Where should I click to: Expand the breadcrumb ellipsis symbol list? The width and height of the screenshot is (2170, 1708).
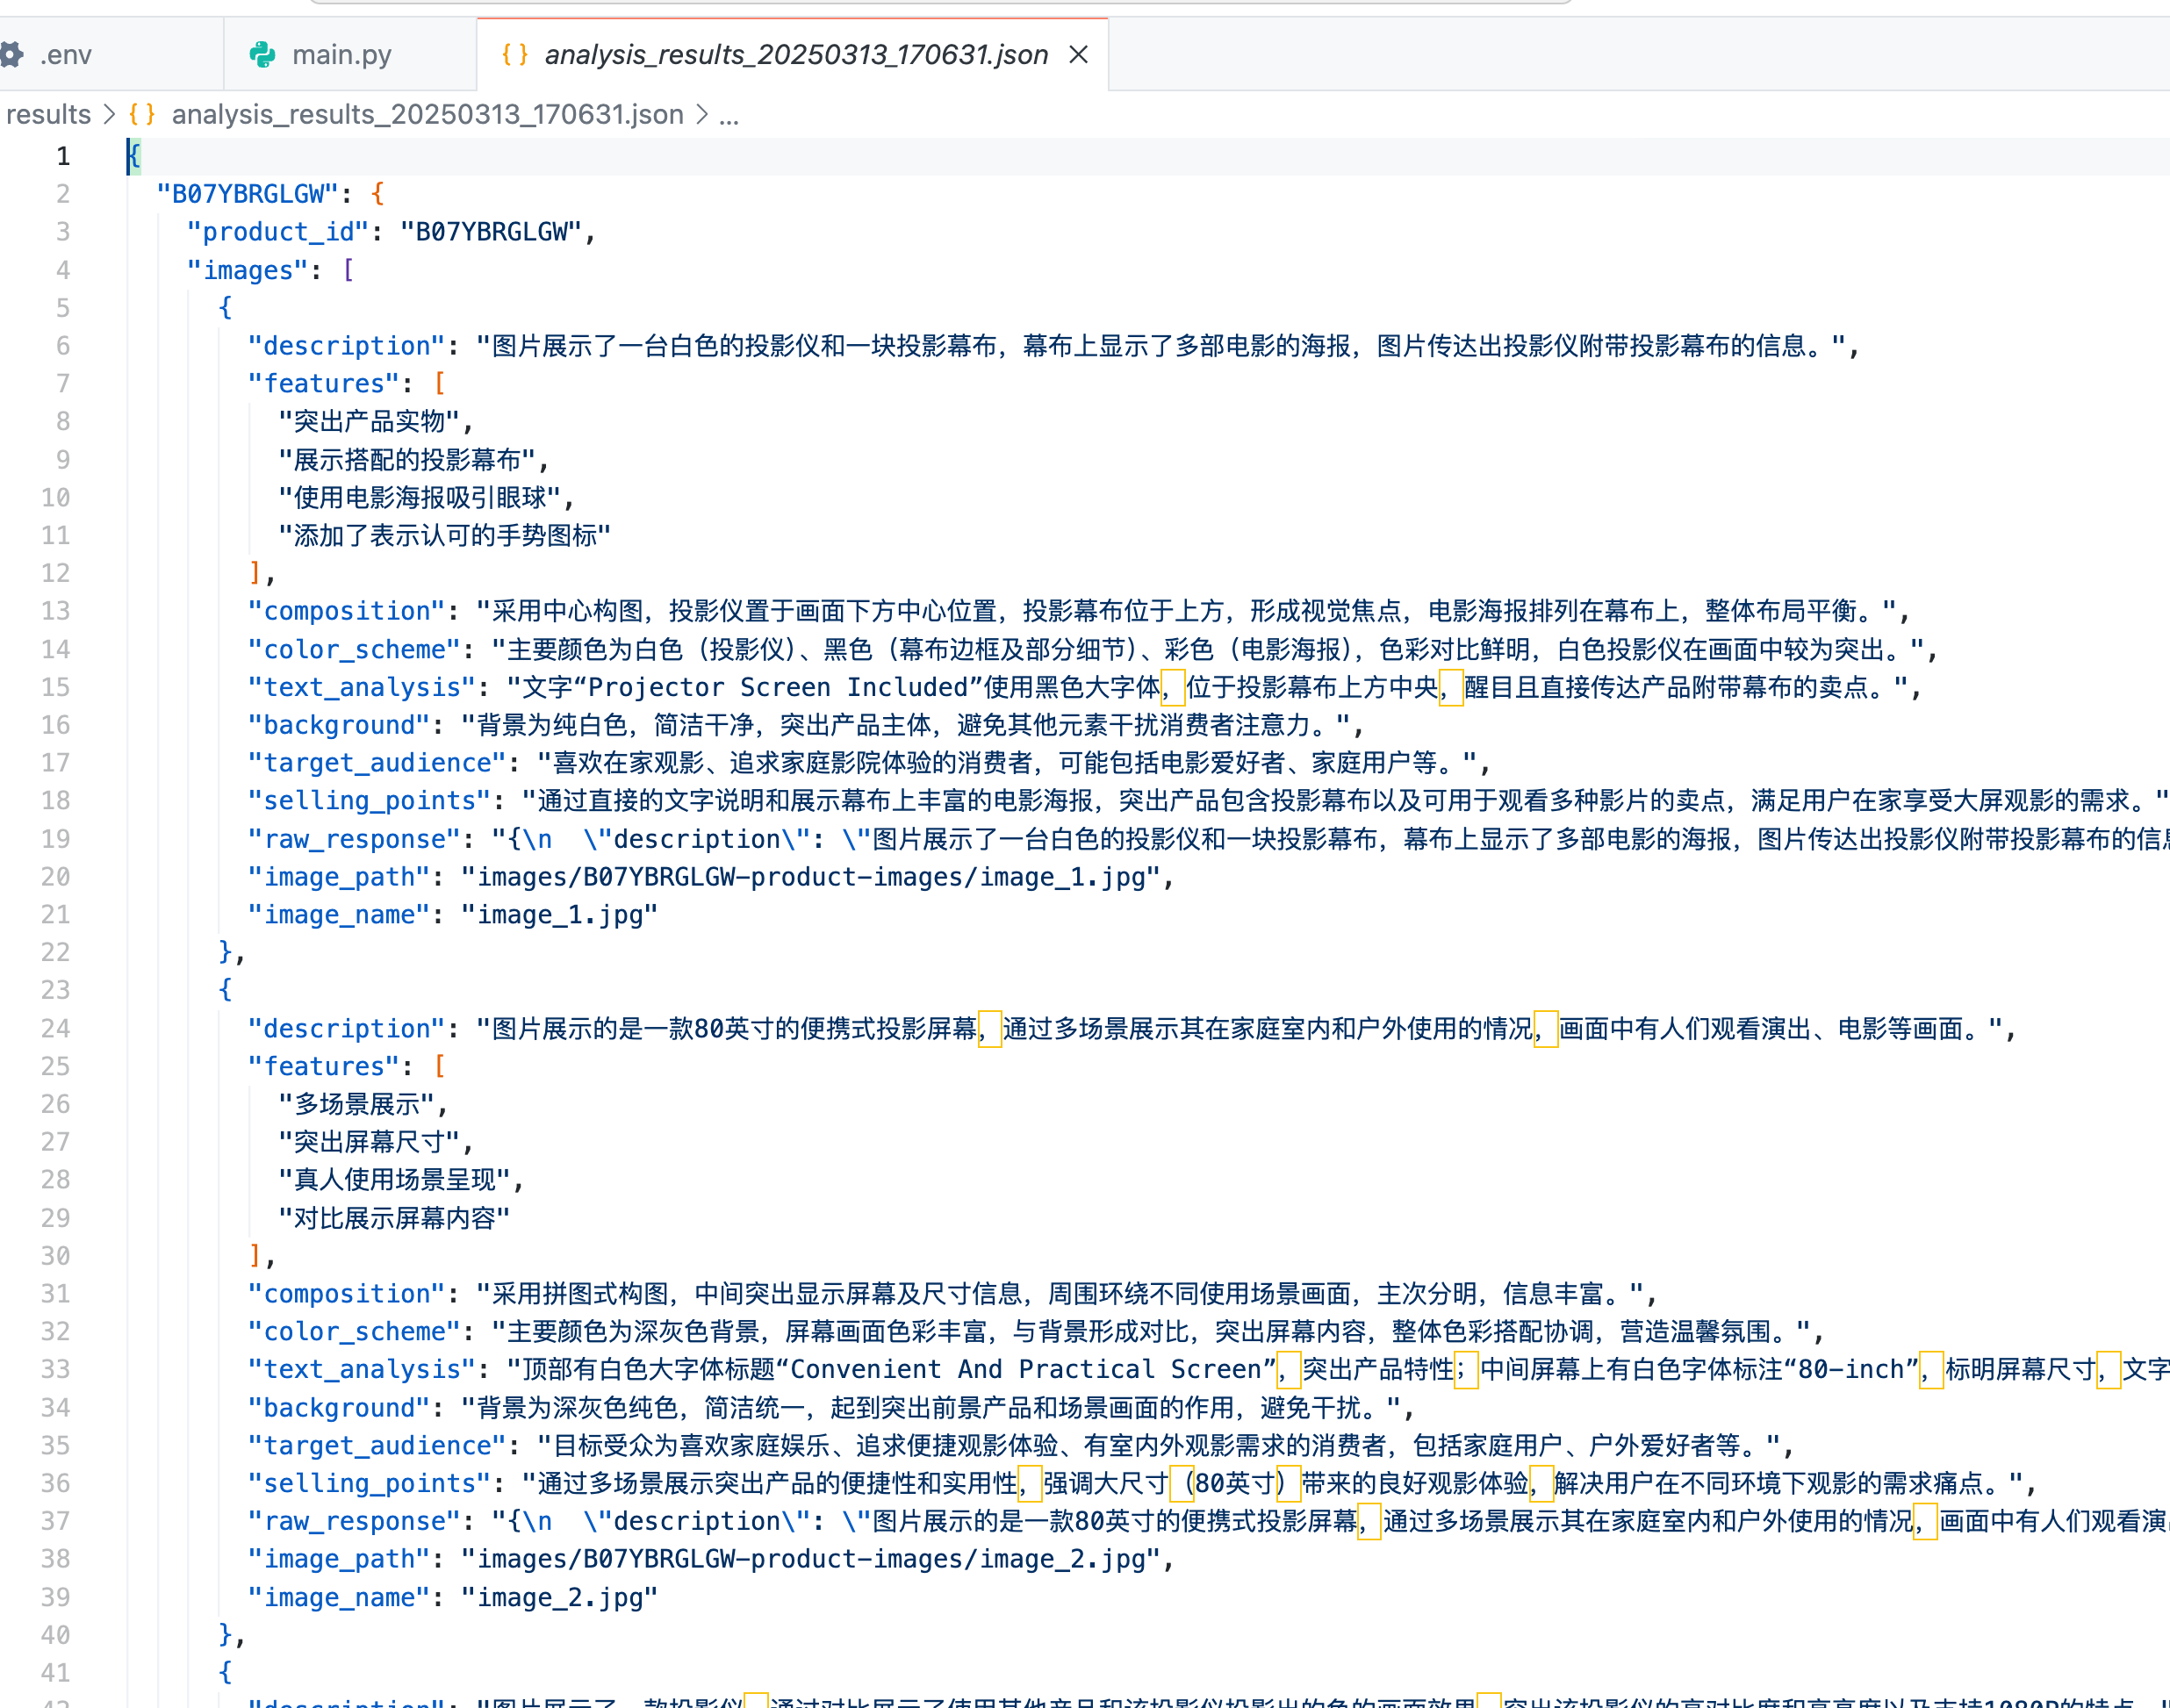(729, 114)
